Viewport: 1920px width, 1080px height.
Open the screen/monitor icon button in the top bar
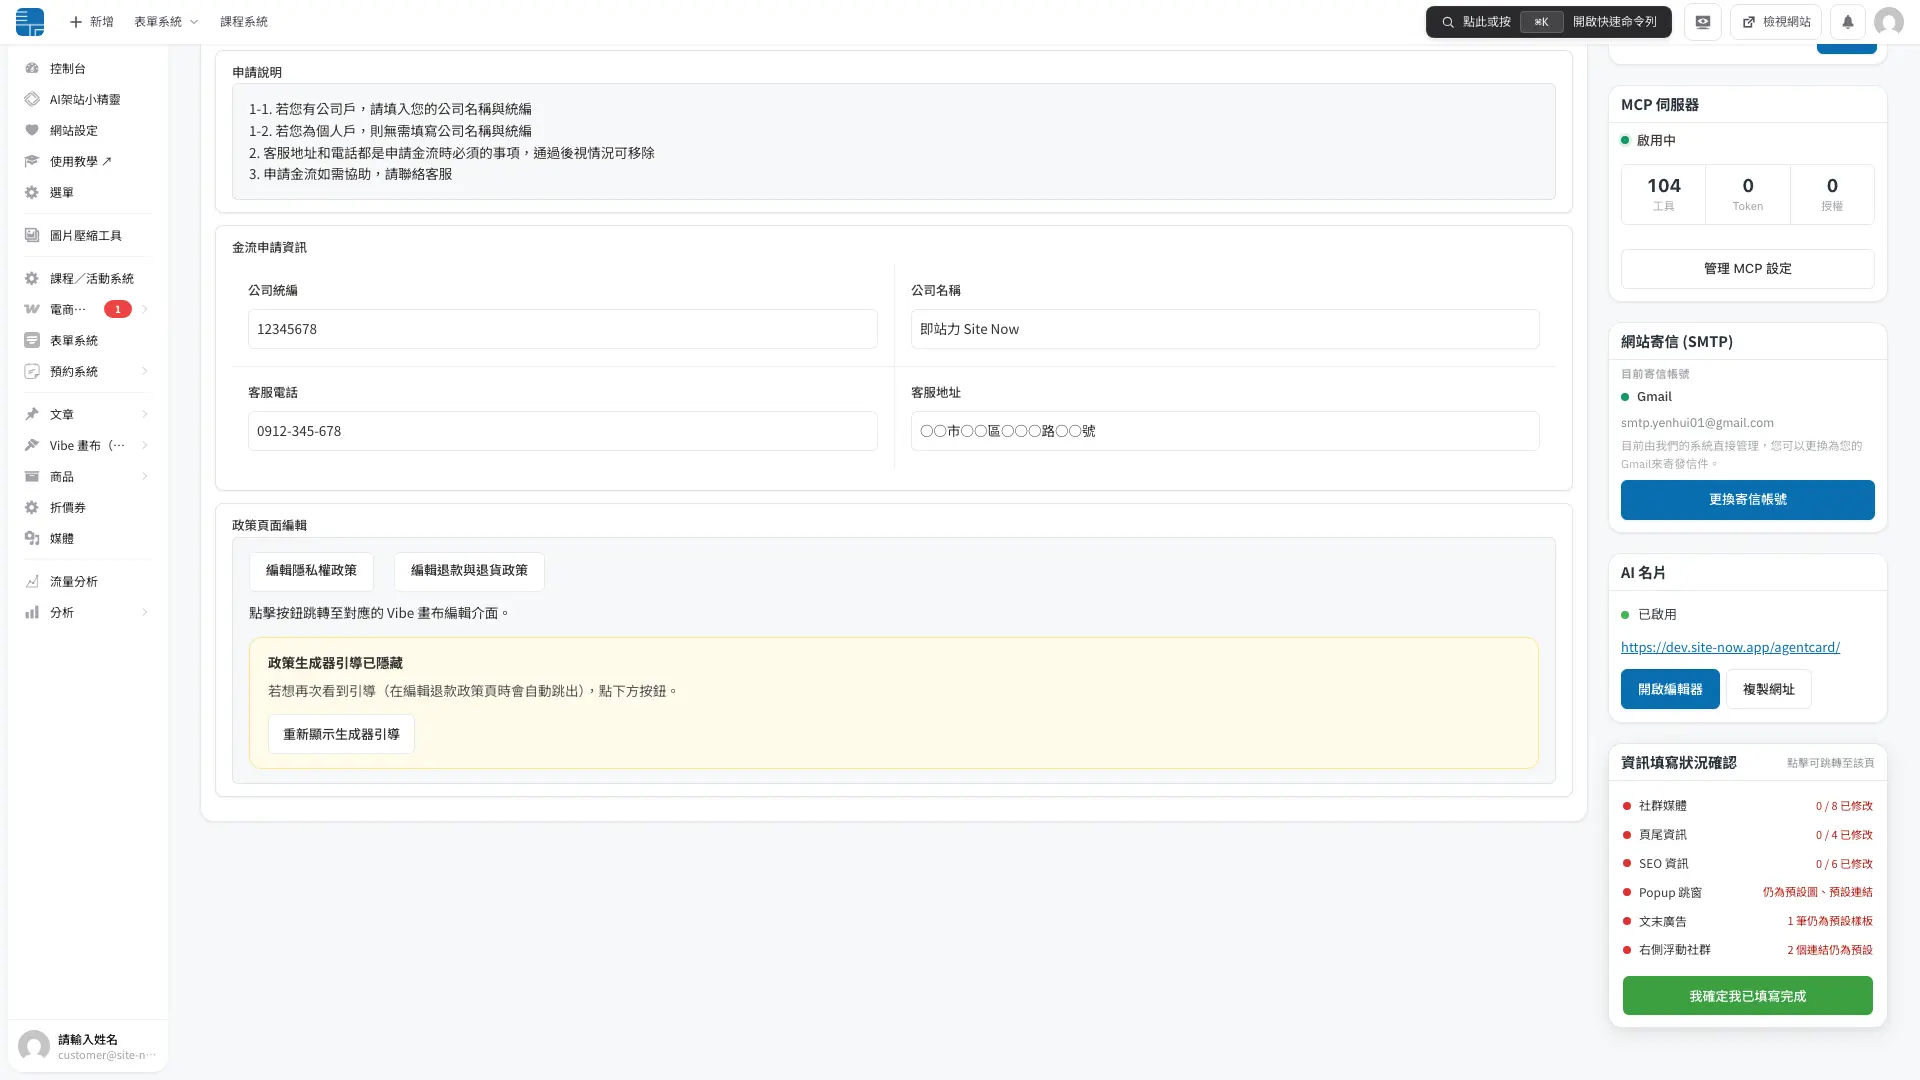(x=1702, y=22)
